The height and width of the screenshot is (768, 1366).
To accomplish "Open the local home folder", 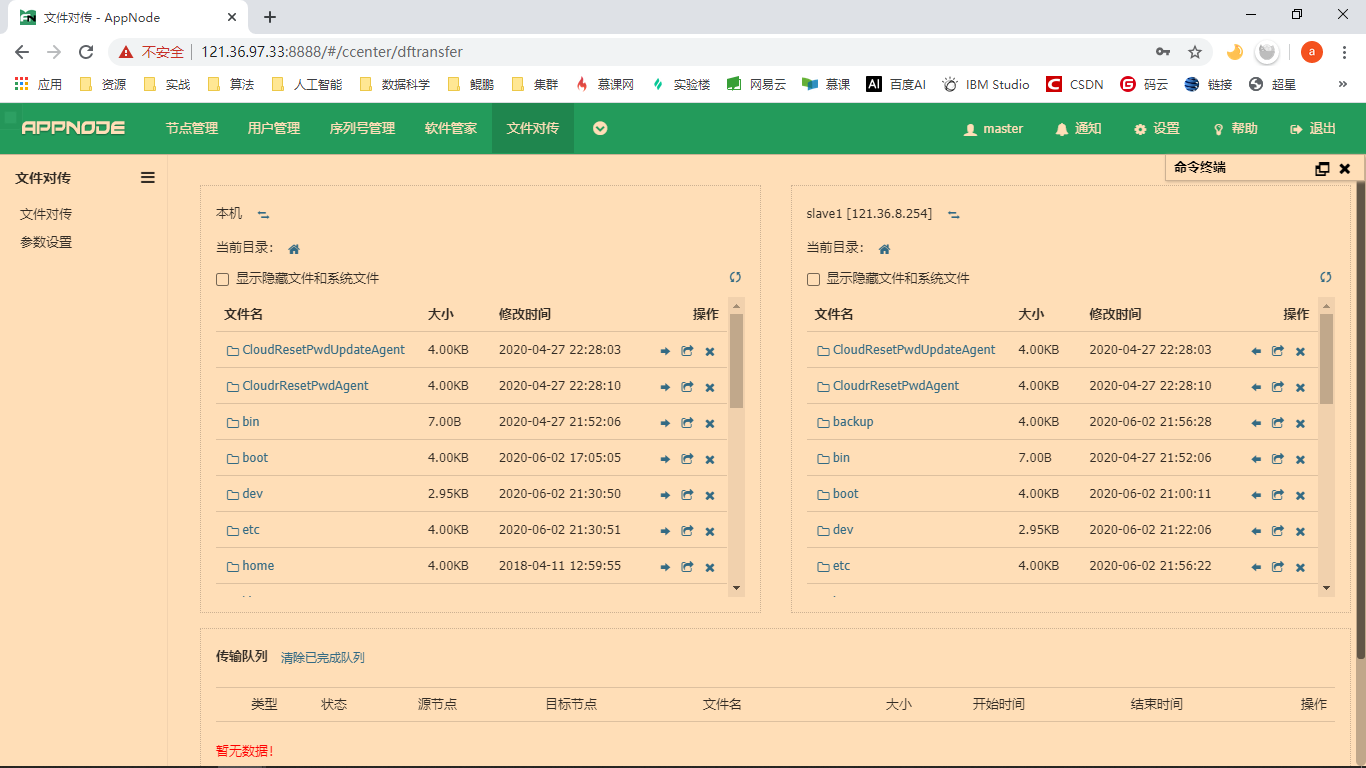I will pos(258,566).
